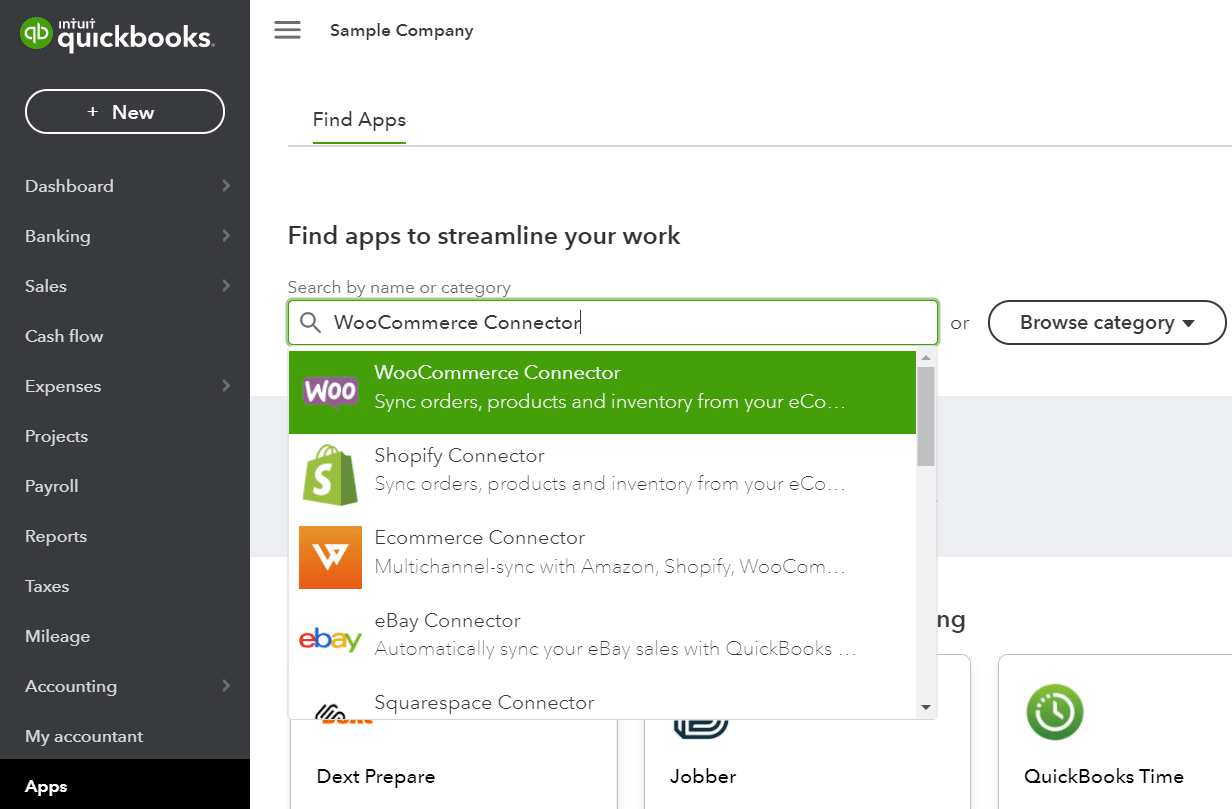Click the suggestion list scrollbar thumb

coord(926,416)
